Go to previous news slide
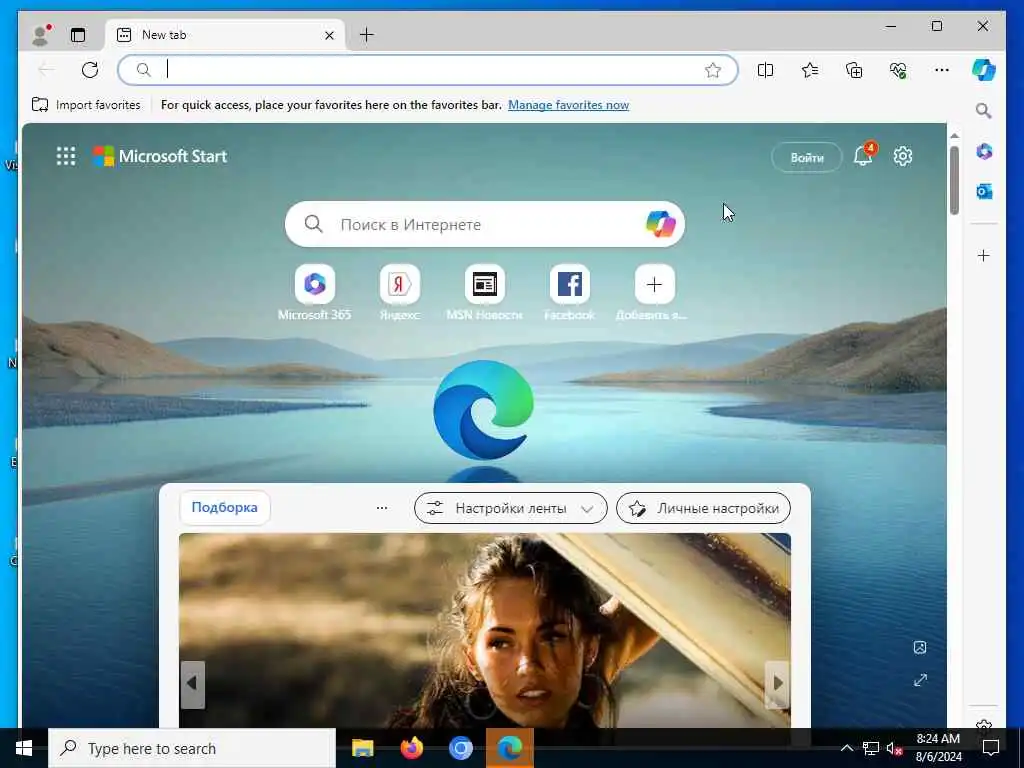The image size is (1024, 768). click(193, 684)
